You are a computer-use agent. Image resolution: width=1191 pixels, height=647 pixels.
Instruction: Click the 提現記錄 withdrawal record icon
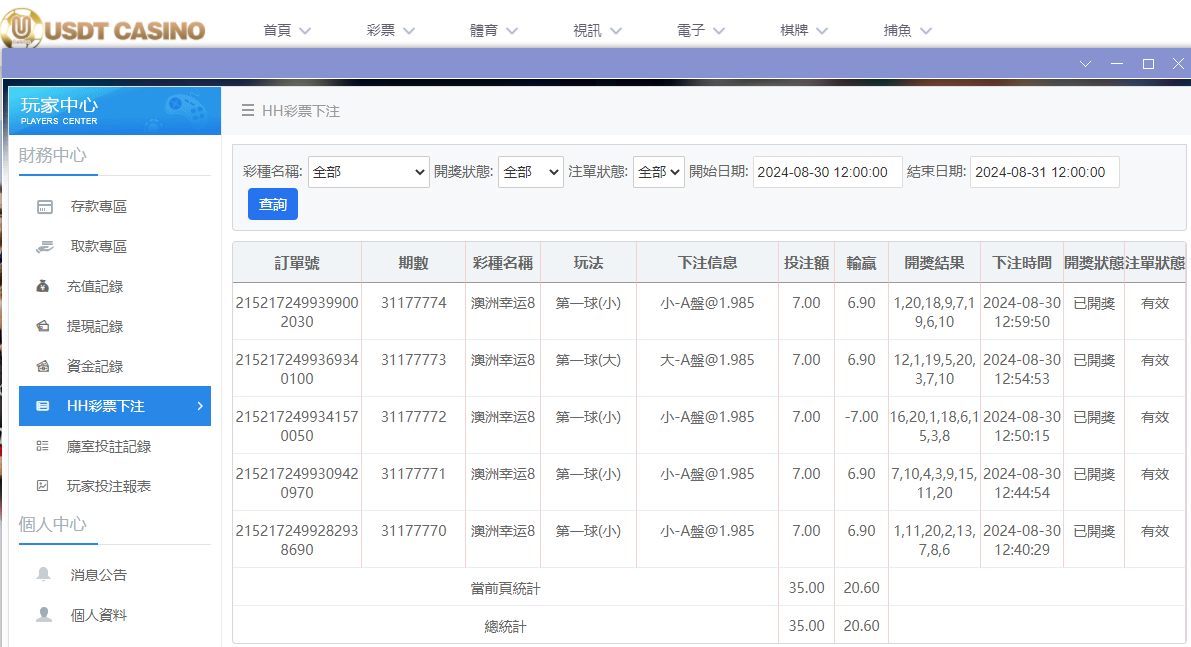coord(42,326)
